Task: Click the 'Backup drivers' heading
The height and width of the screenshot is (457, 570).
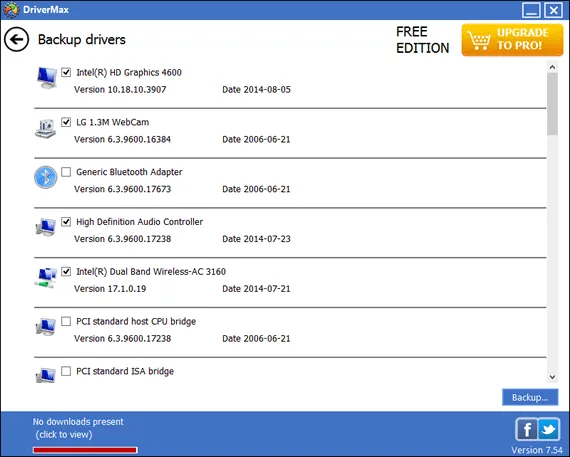Action: (81, 39)
